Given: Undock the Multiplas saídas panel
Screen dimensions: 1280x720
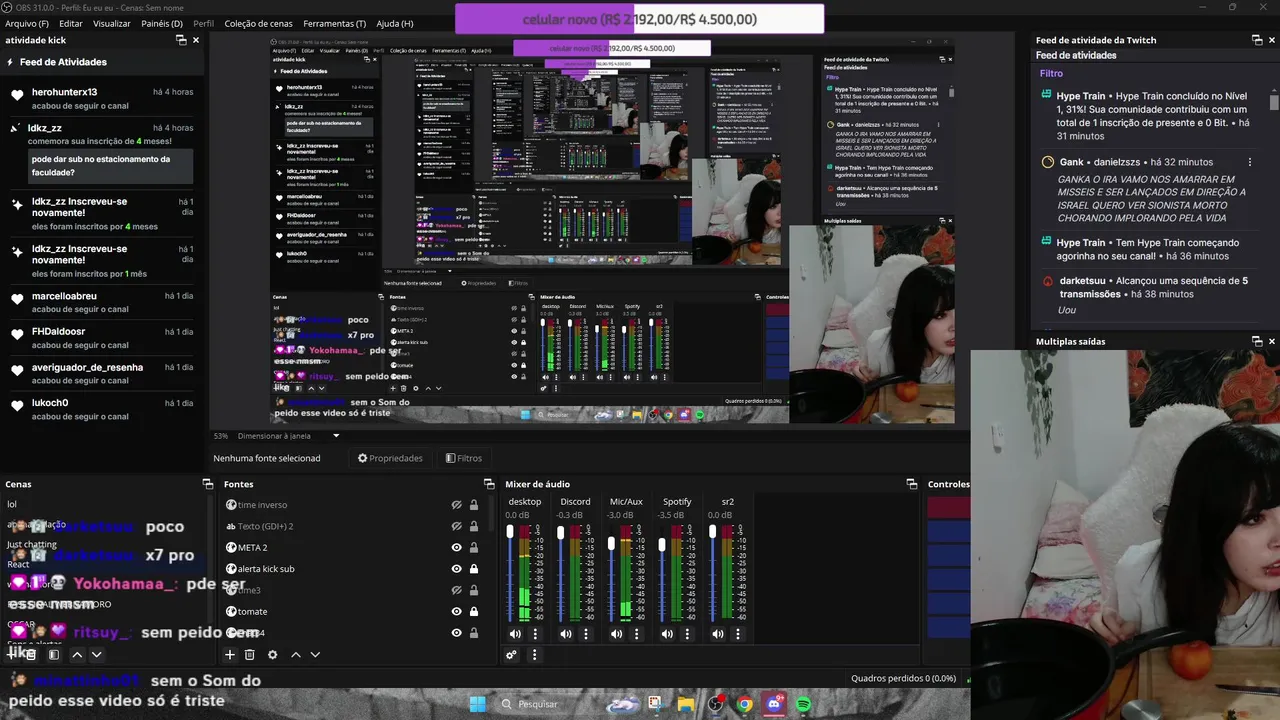Looking at the screenshot, I should (1257, 341).
